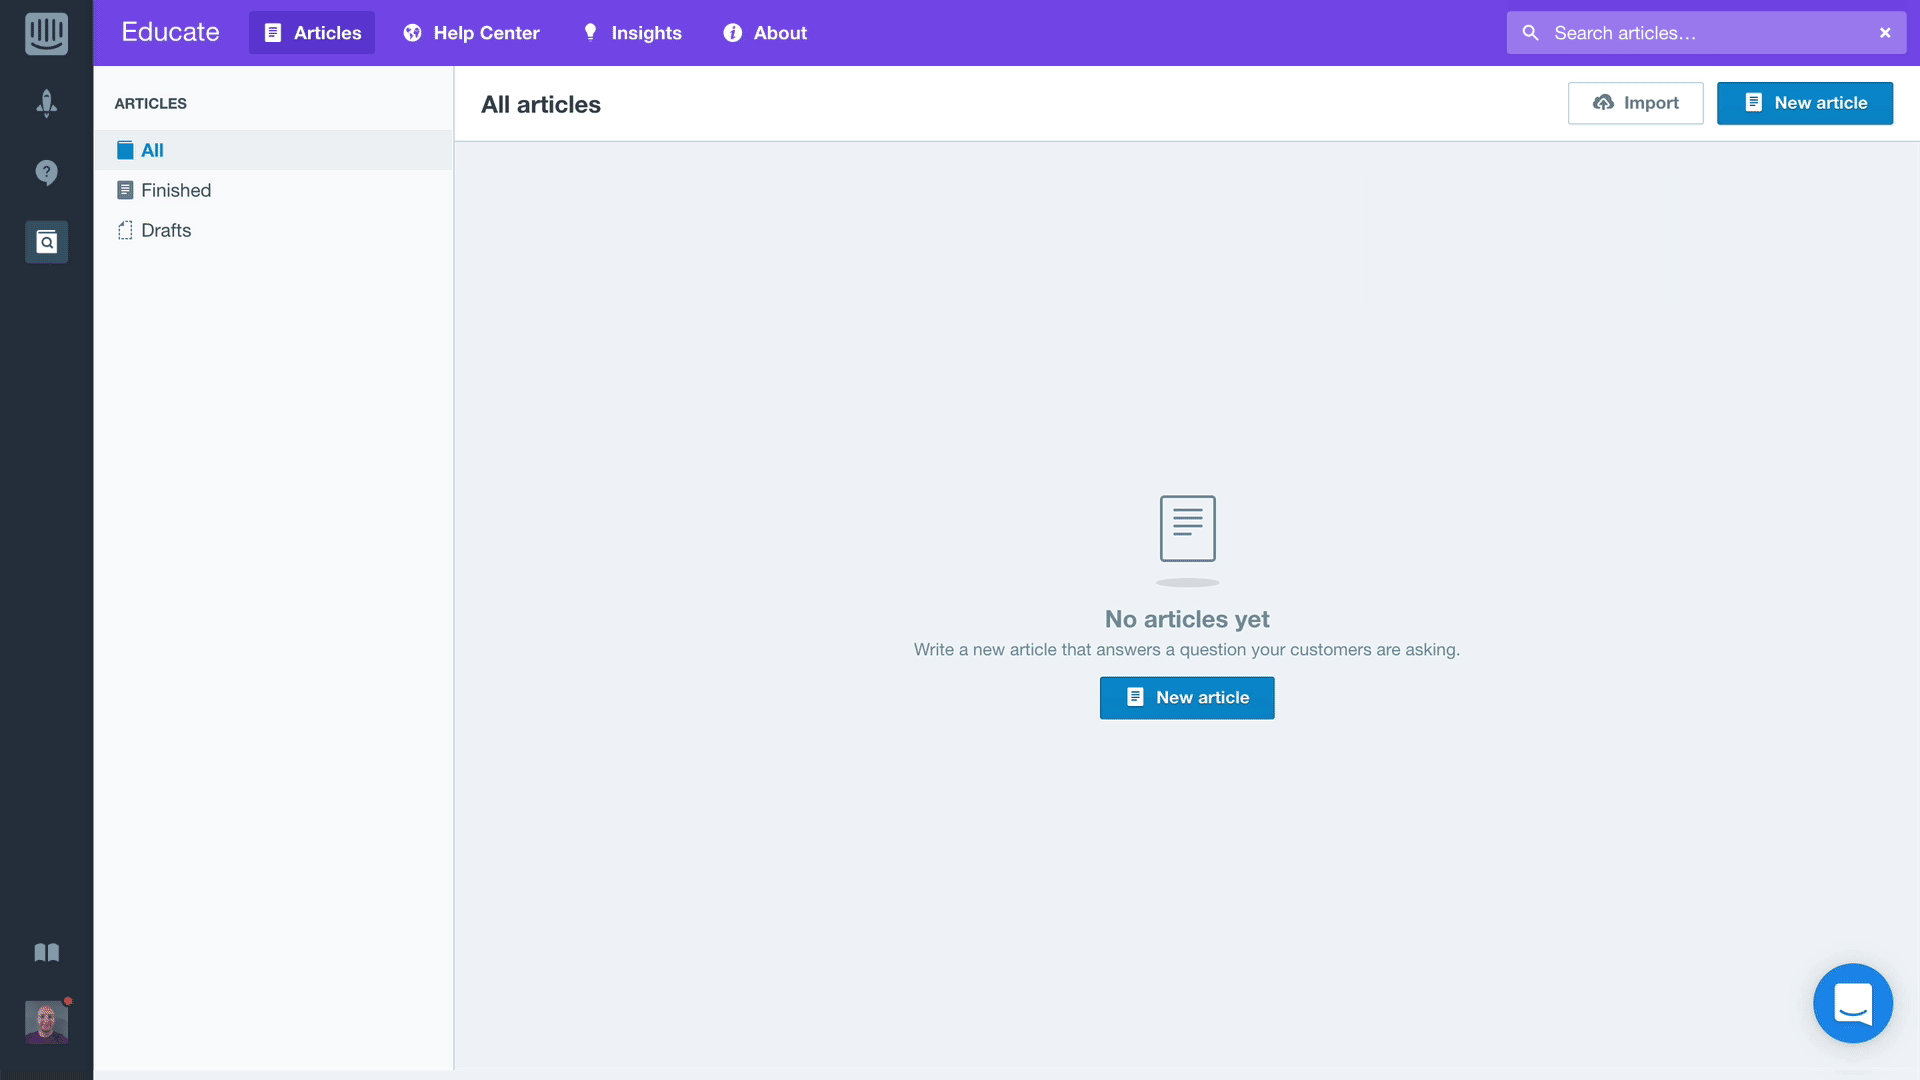
Task: Select the Educate book-search sidebar icon
Action: click(x=46, y=242)
